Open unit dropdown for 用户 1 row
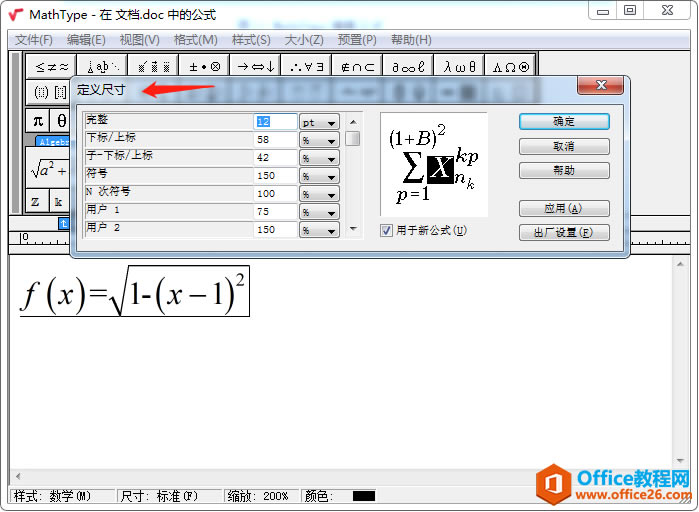Screen dimensions: 699x512 (x=319, y=212)
